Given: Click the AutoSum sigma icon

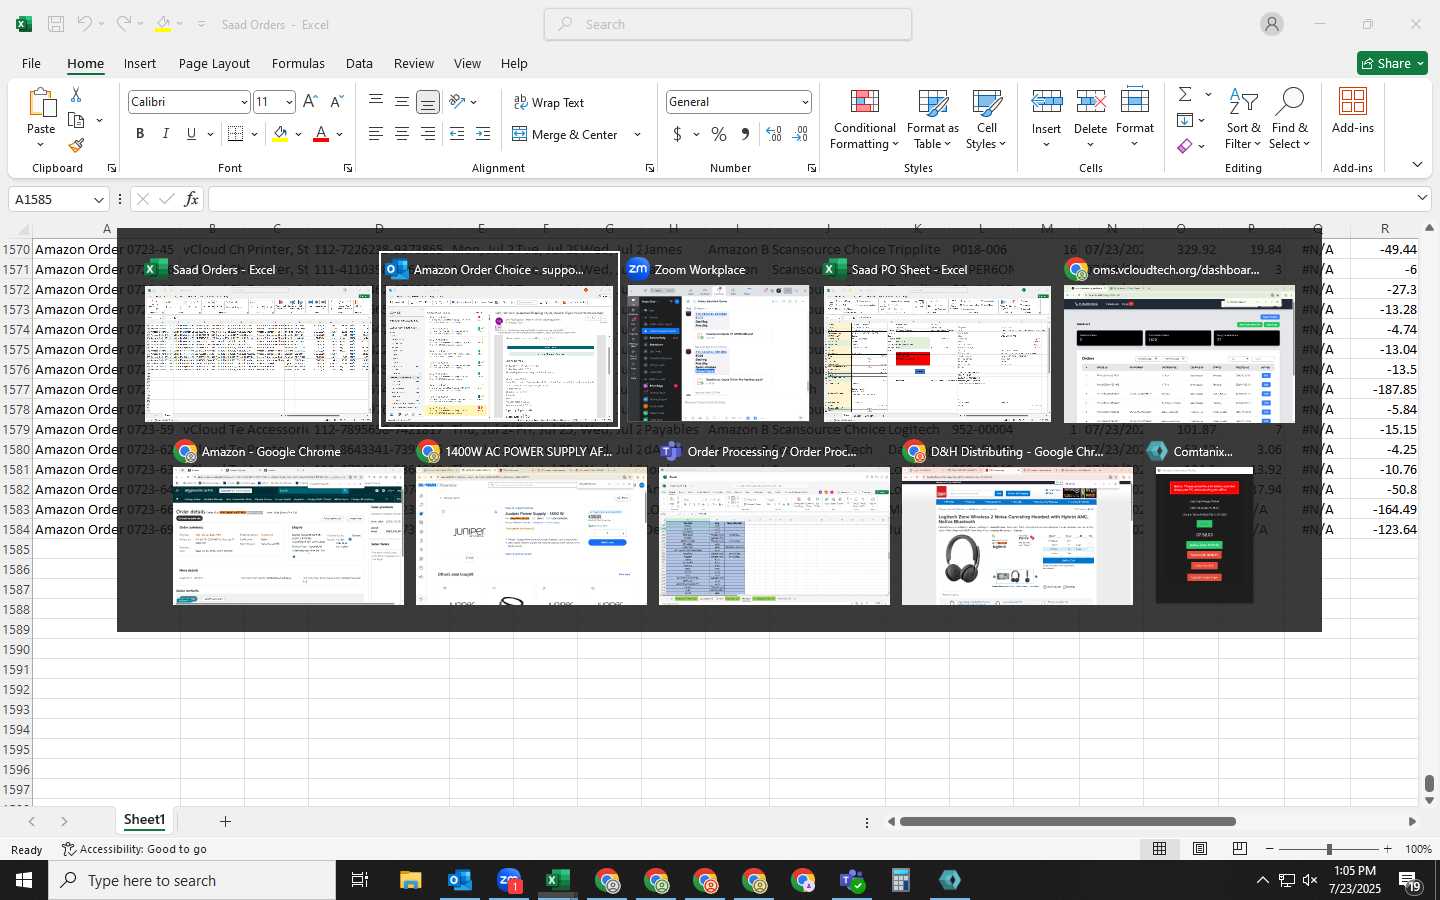Looking at the screenshot, I should (1185, 94).
